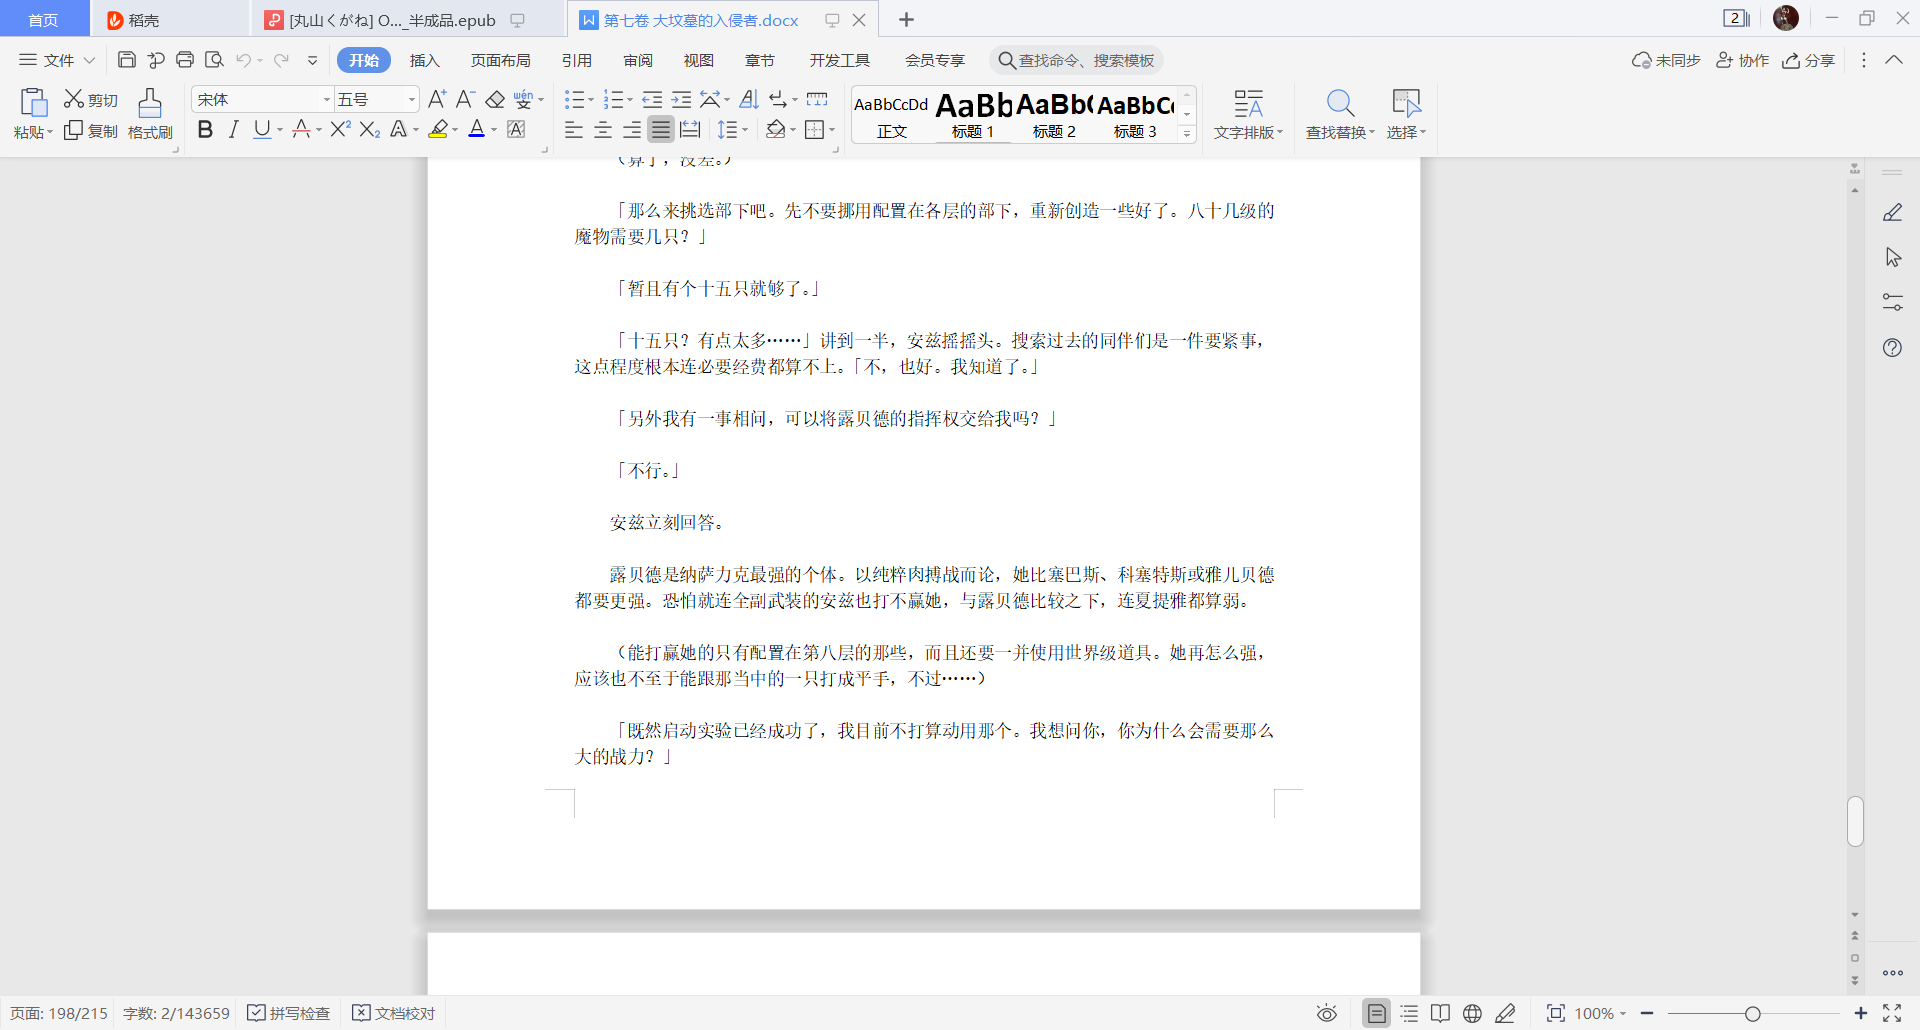This screenshot has width=1920, height=1030.
Task: Click the Undo arrow icon
Action: (x=243, y=60)
